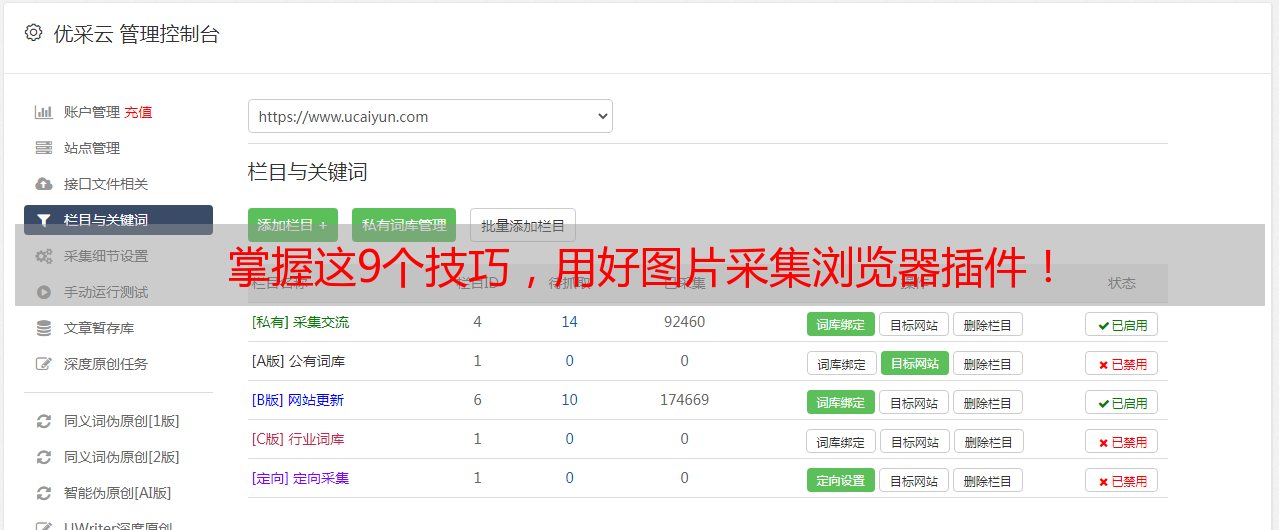Click the collected count 92460

[x=684, y=322]
